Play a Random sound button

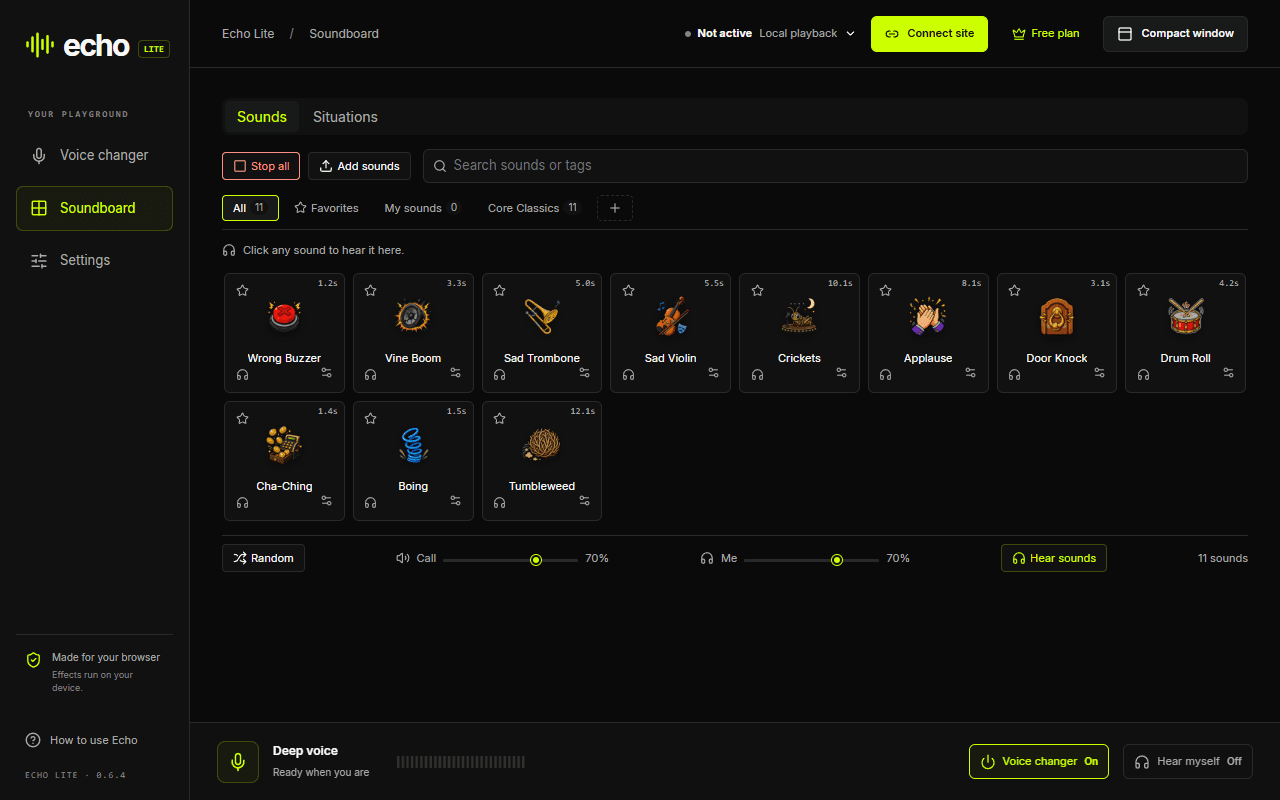(x=263, y=558)
